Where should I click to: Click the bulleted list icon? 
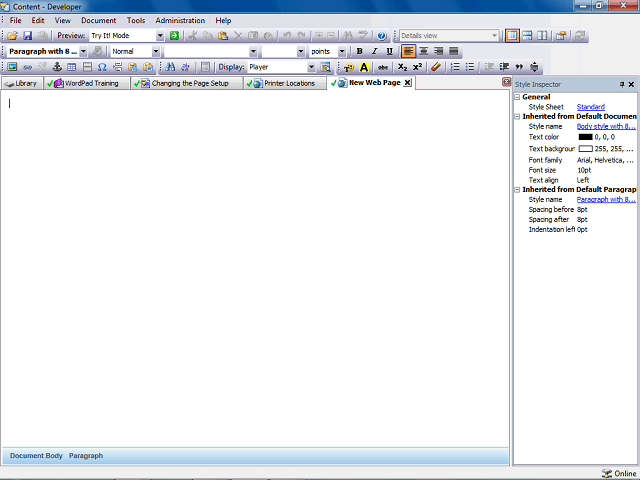[470, 67]
